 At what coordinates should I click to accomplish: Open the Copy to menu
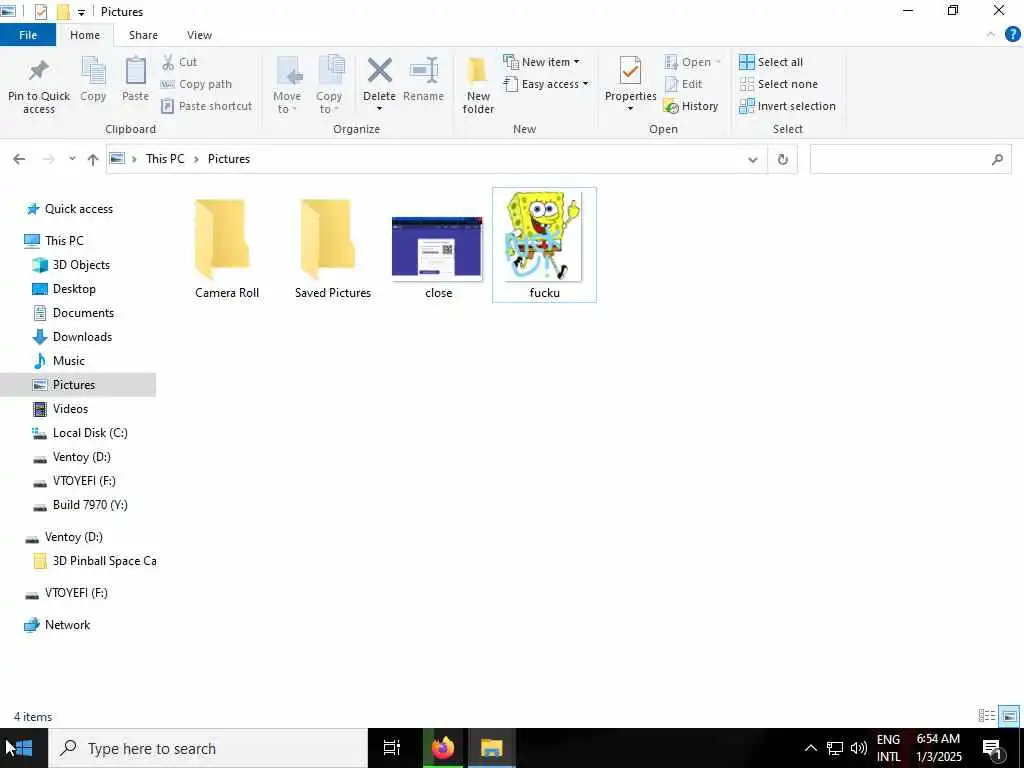328,85
